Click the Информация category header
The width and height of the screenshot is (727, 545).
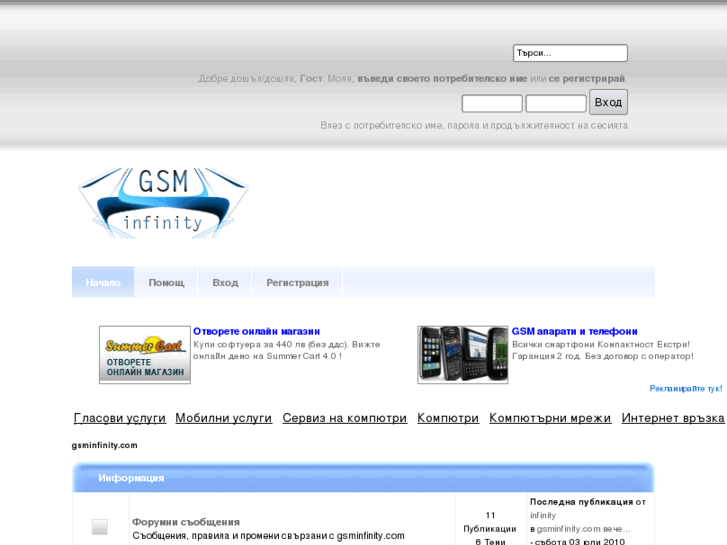(x=363, y=477)
